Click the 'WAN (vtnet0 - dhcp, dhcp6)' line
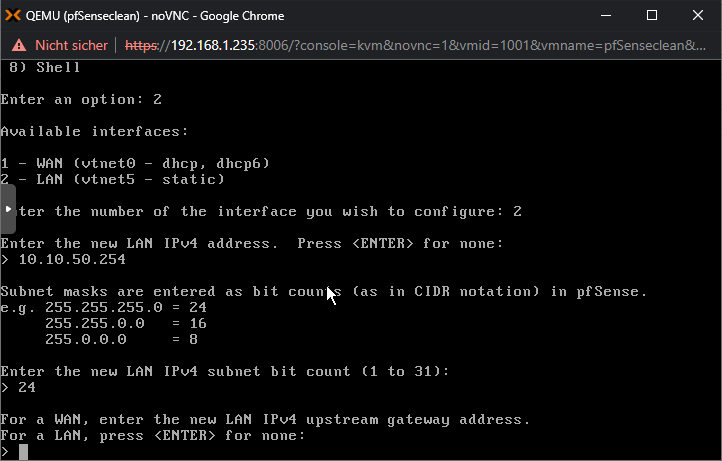This screenshot has width=722, height=461. (x=135, y=163)
